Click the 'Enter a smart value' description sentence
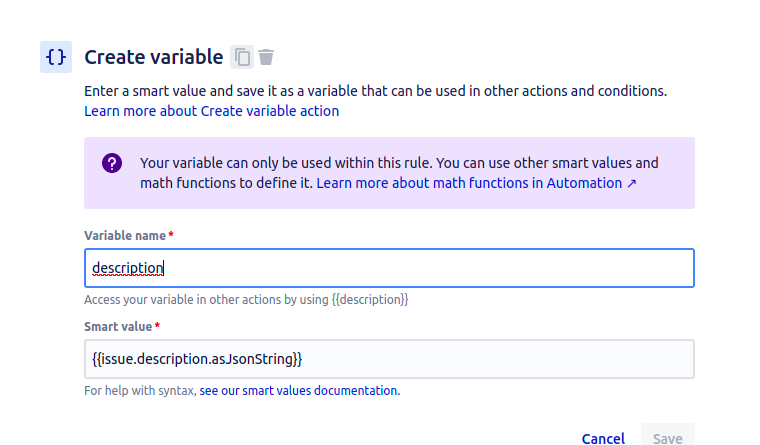 (x=376, y=91)
